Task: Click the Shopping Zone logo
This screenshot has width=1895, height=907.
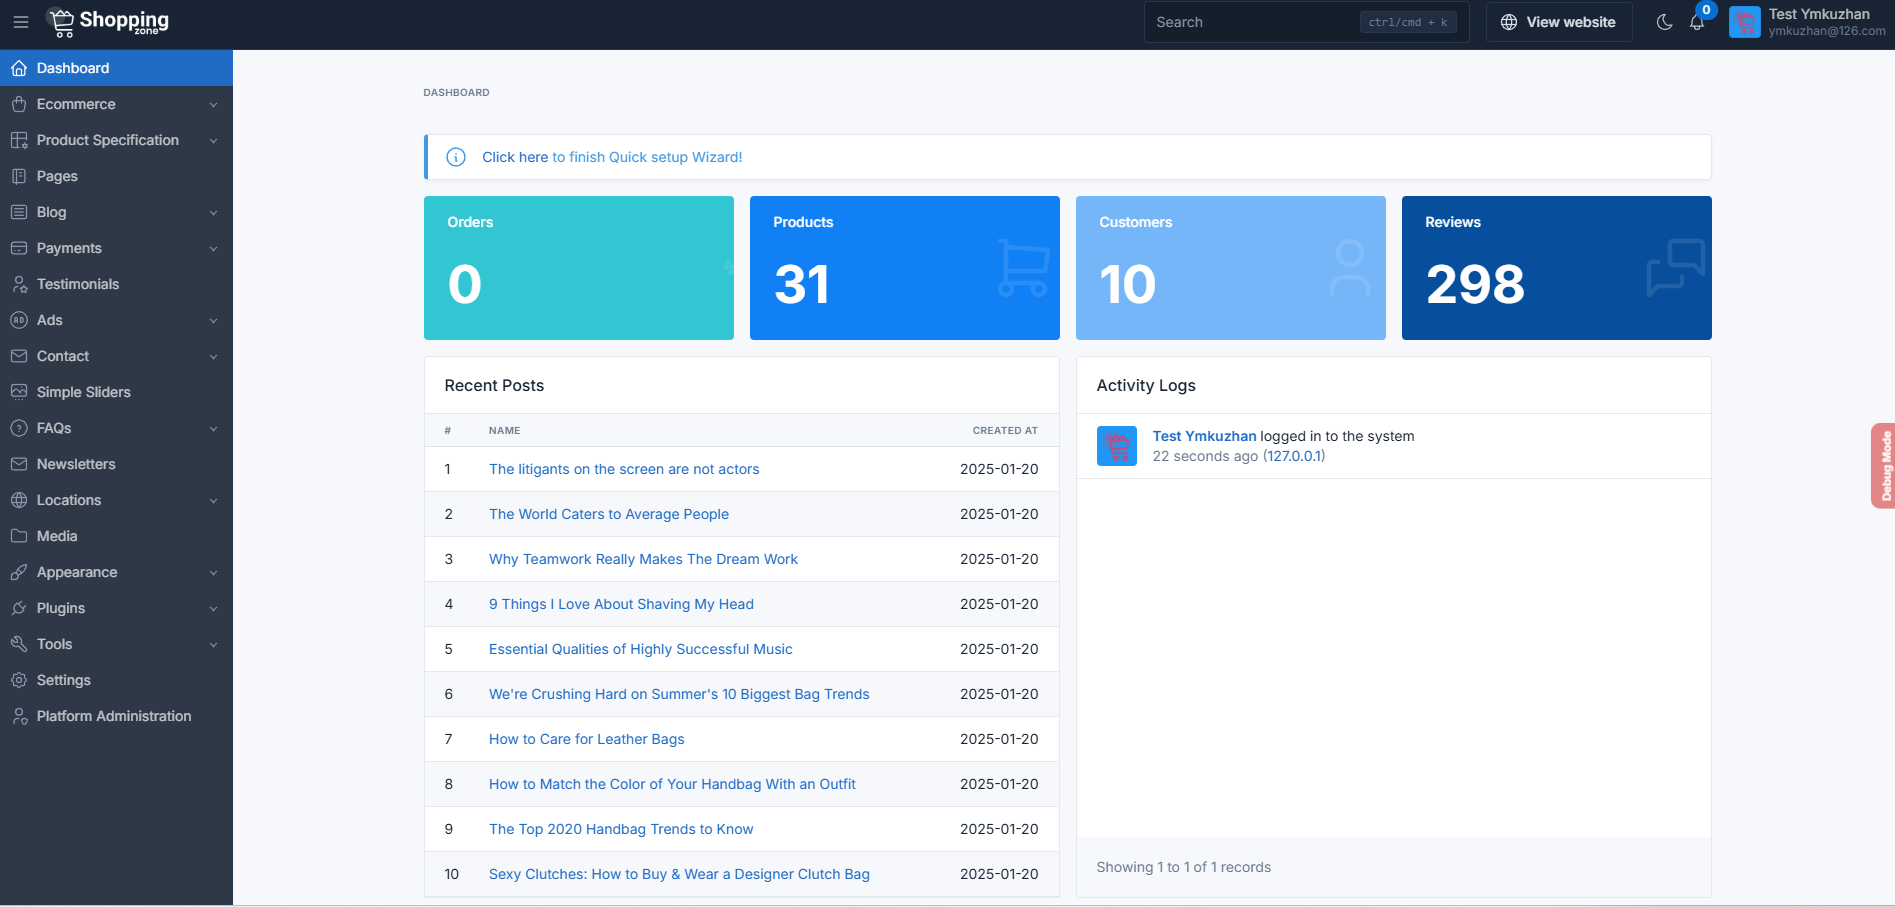Action: (109, 22)
